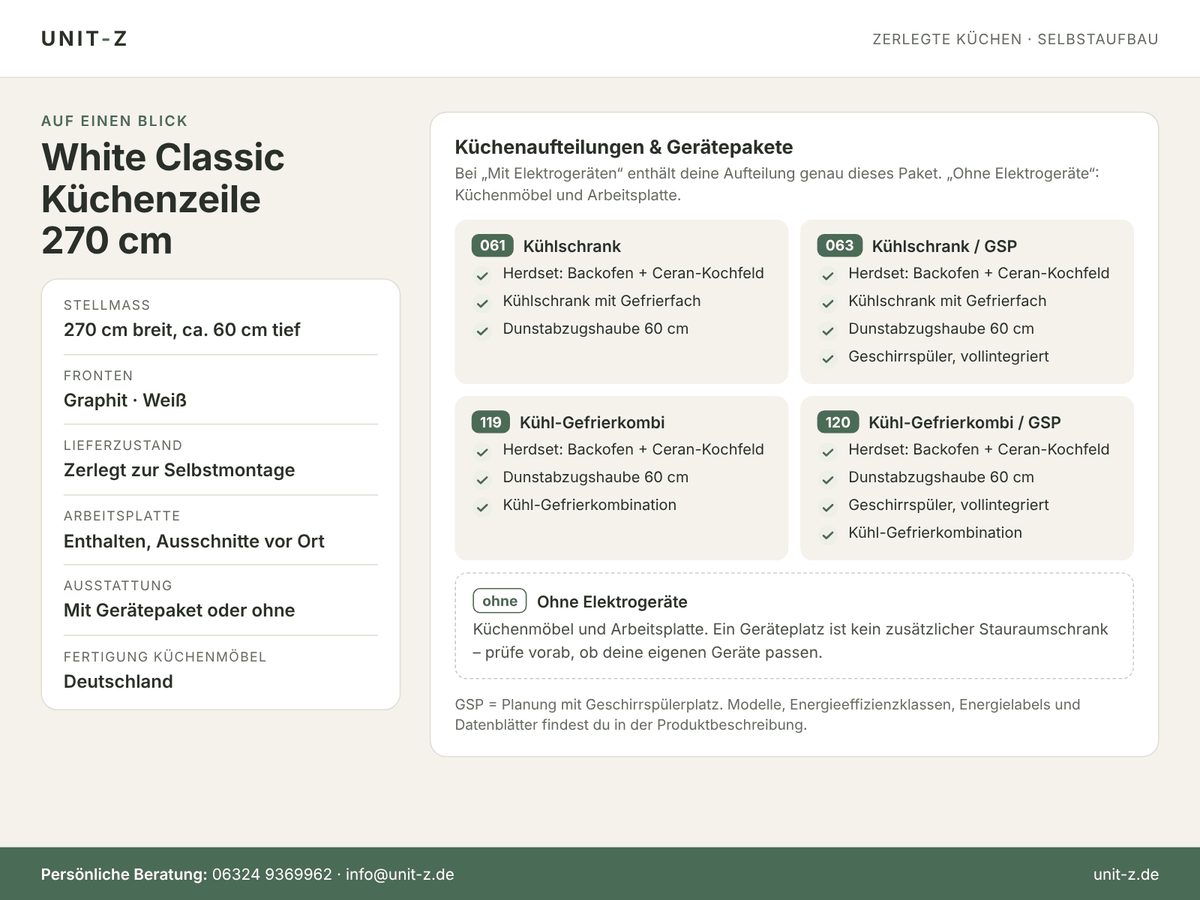Image resolution: width=1200 pixels, height=900 pixels.
Task: Select the Kühl-Gefrierkombi heading in card 119
Action: coord(592,422)
